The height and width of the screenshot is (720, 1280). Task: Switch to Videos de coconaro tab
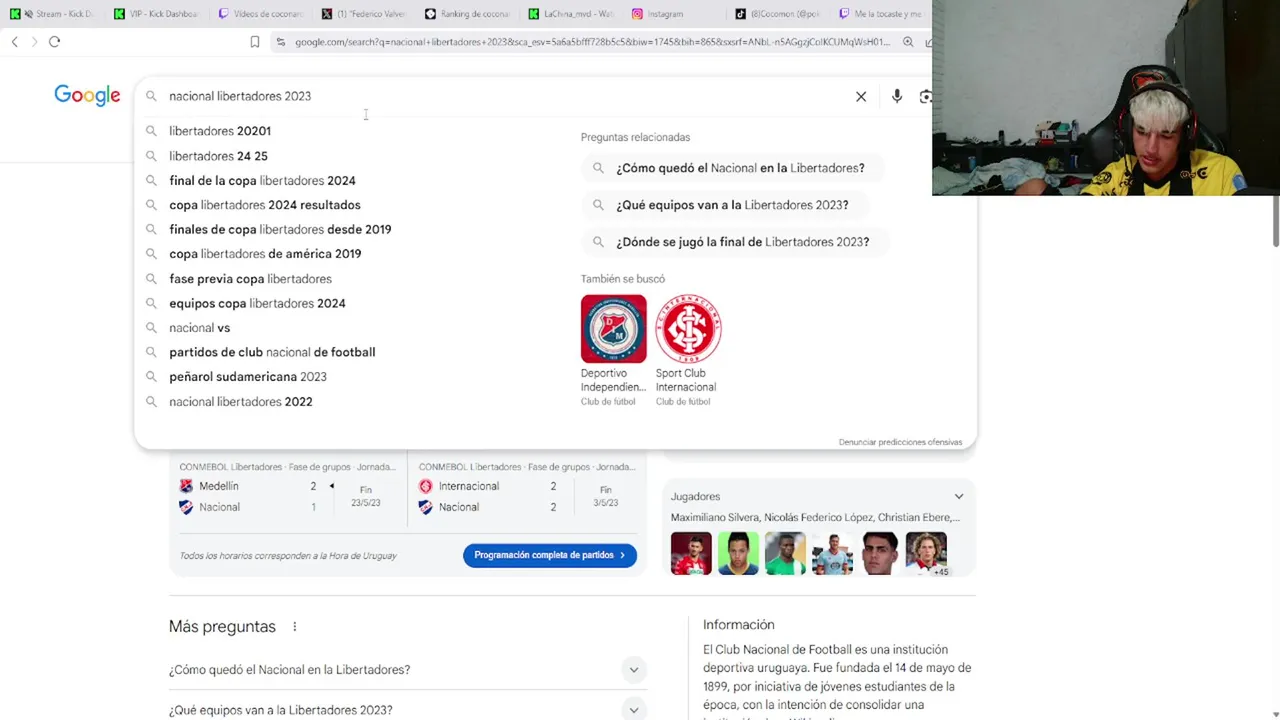260,14
